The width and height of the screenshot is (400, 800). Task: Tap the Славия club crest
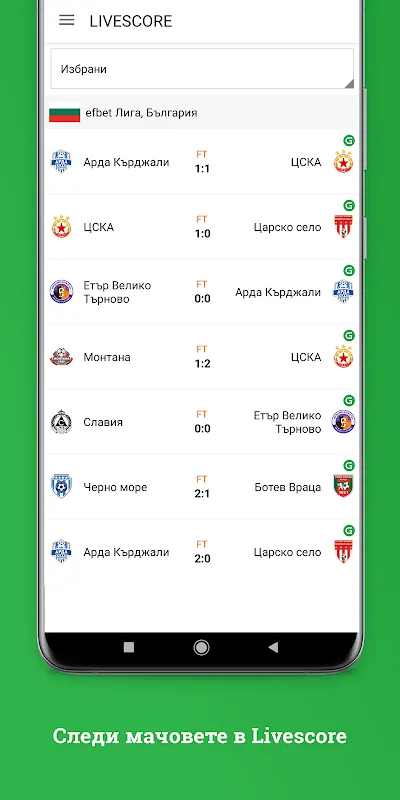pos(61,422)
